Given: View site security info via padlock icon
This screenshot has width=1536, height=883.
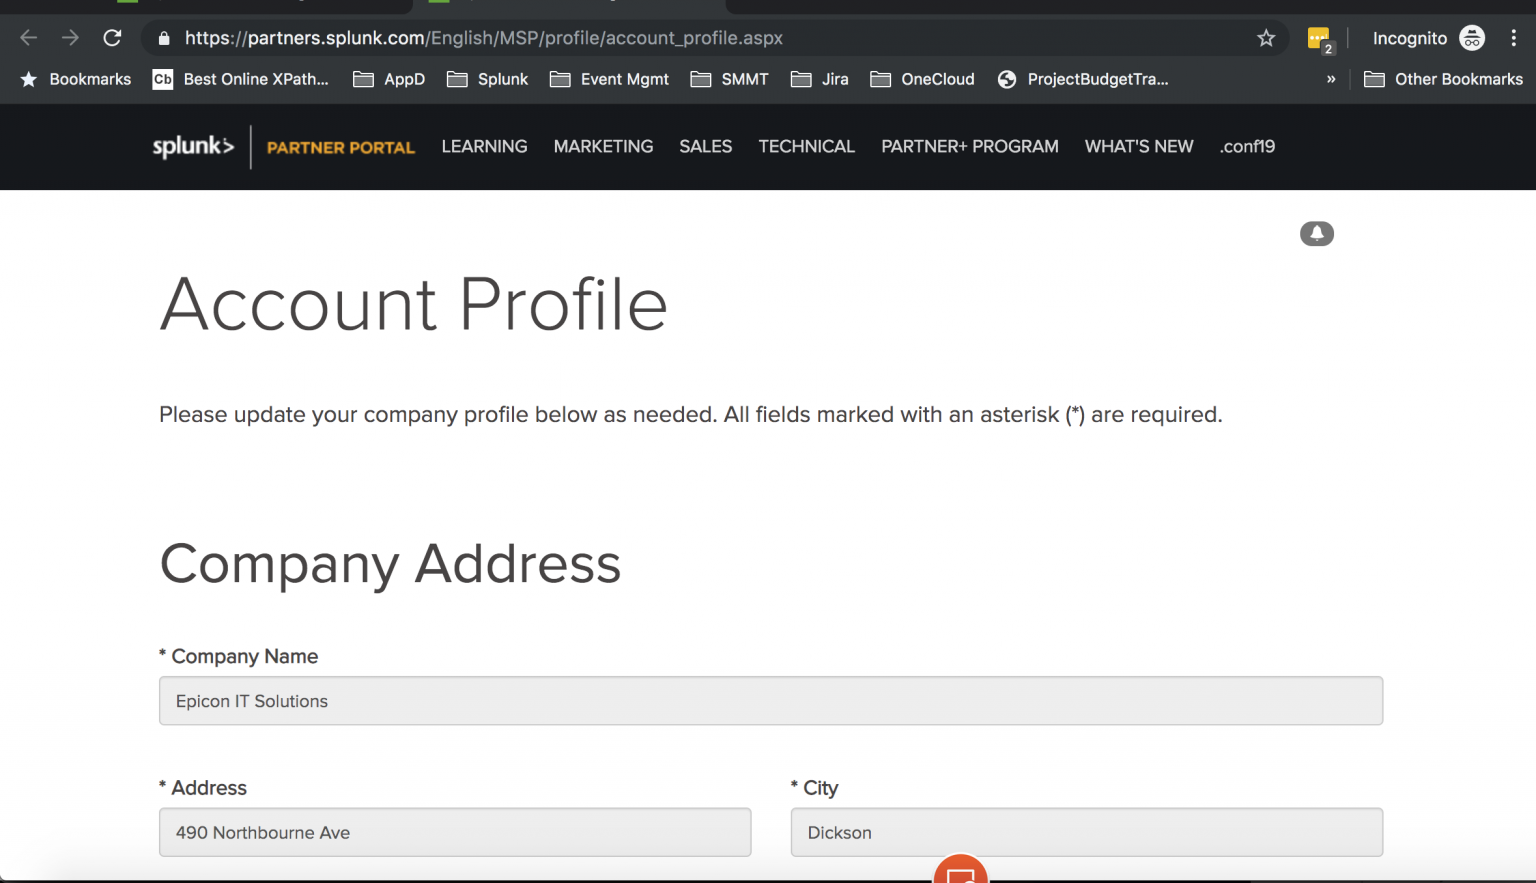Looking at the screenshot, I should coord(163,38).
